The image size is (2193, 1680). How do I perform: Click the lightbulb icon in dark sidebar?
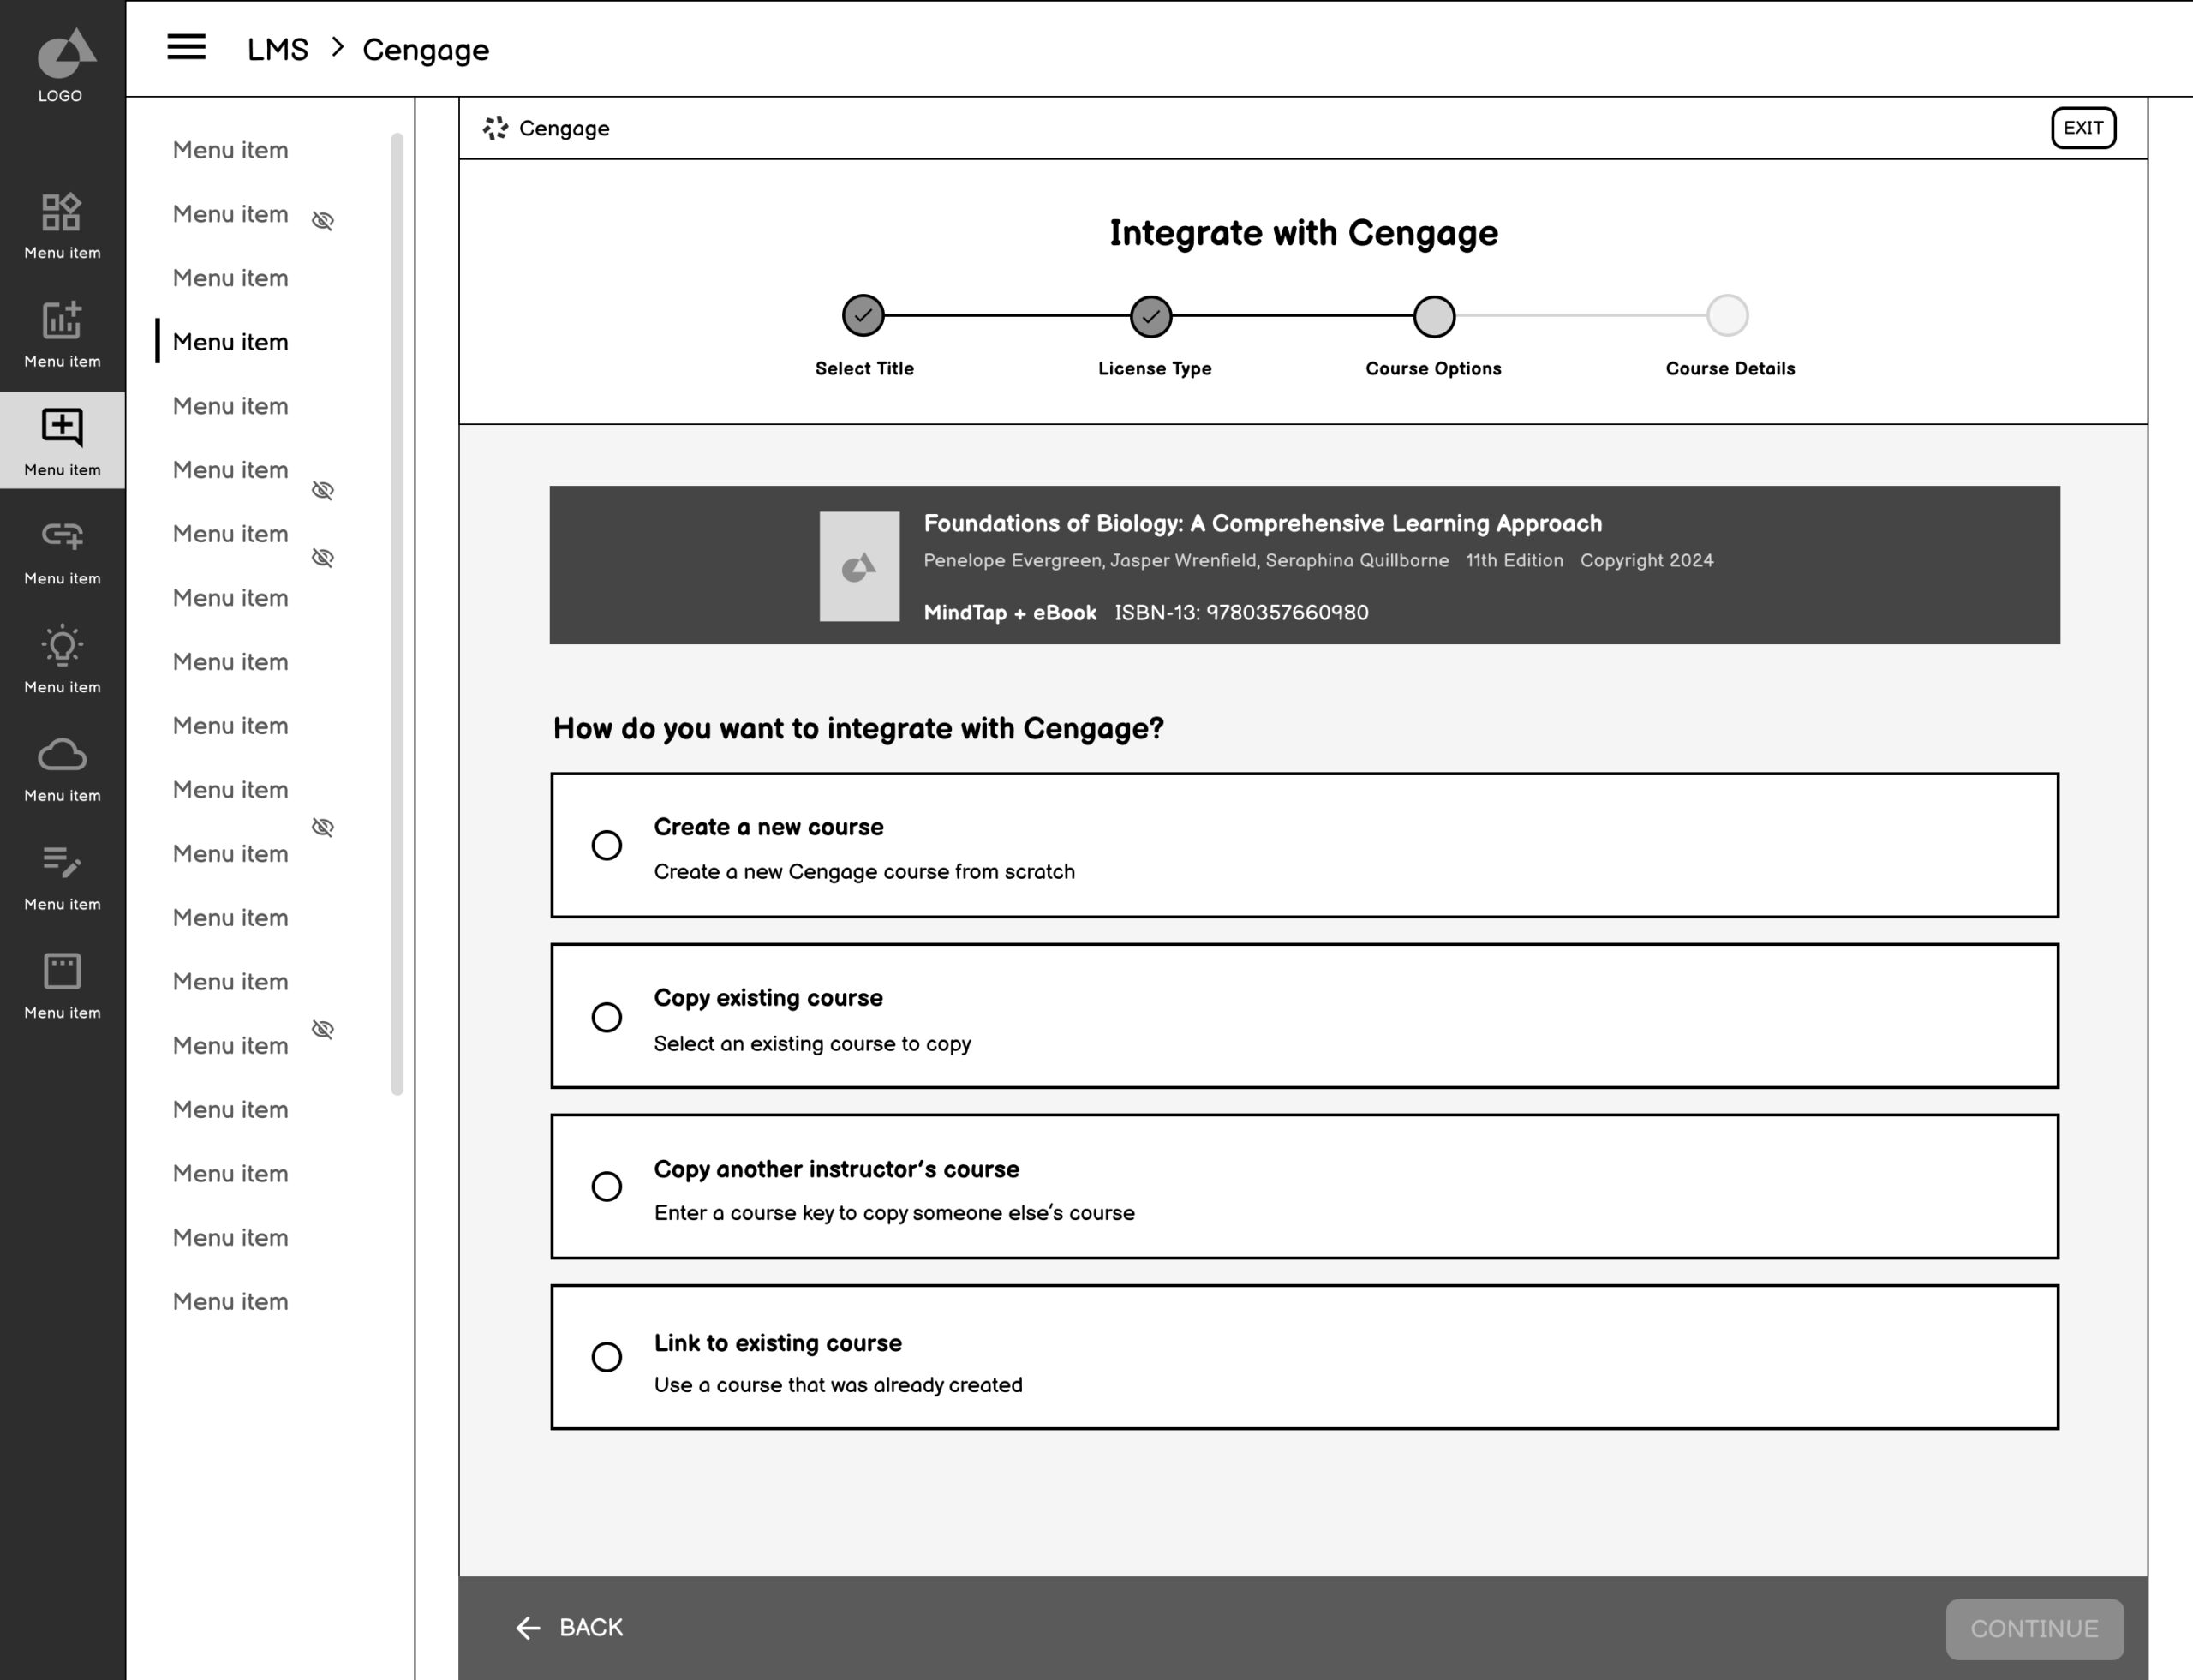coord(61,646)
